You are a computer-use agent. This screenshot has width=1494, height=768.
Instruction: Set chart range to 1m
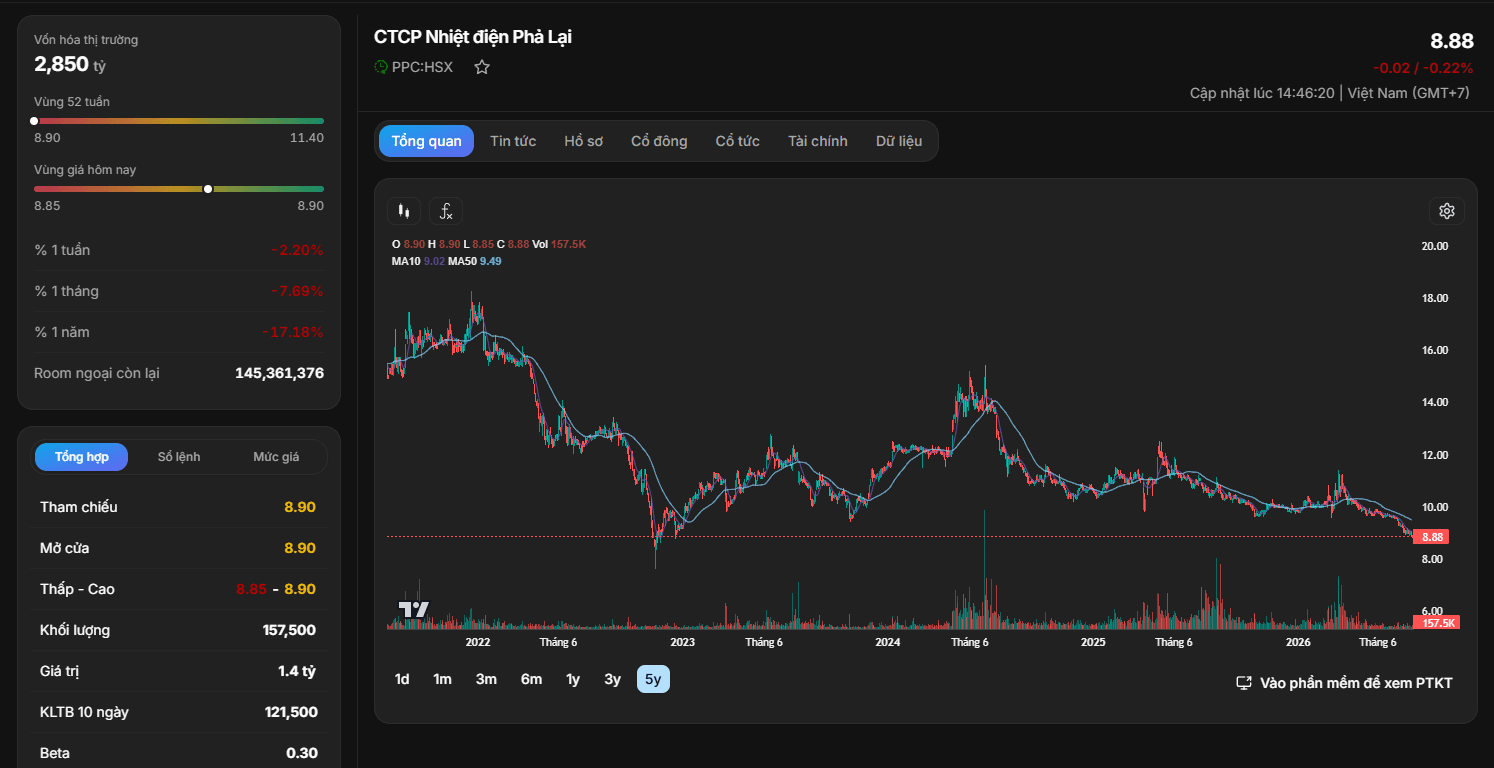(442, 679)
